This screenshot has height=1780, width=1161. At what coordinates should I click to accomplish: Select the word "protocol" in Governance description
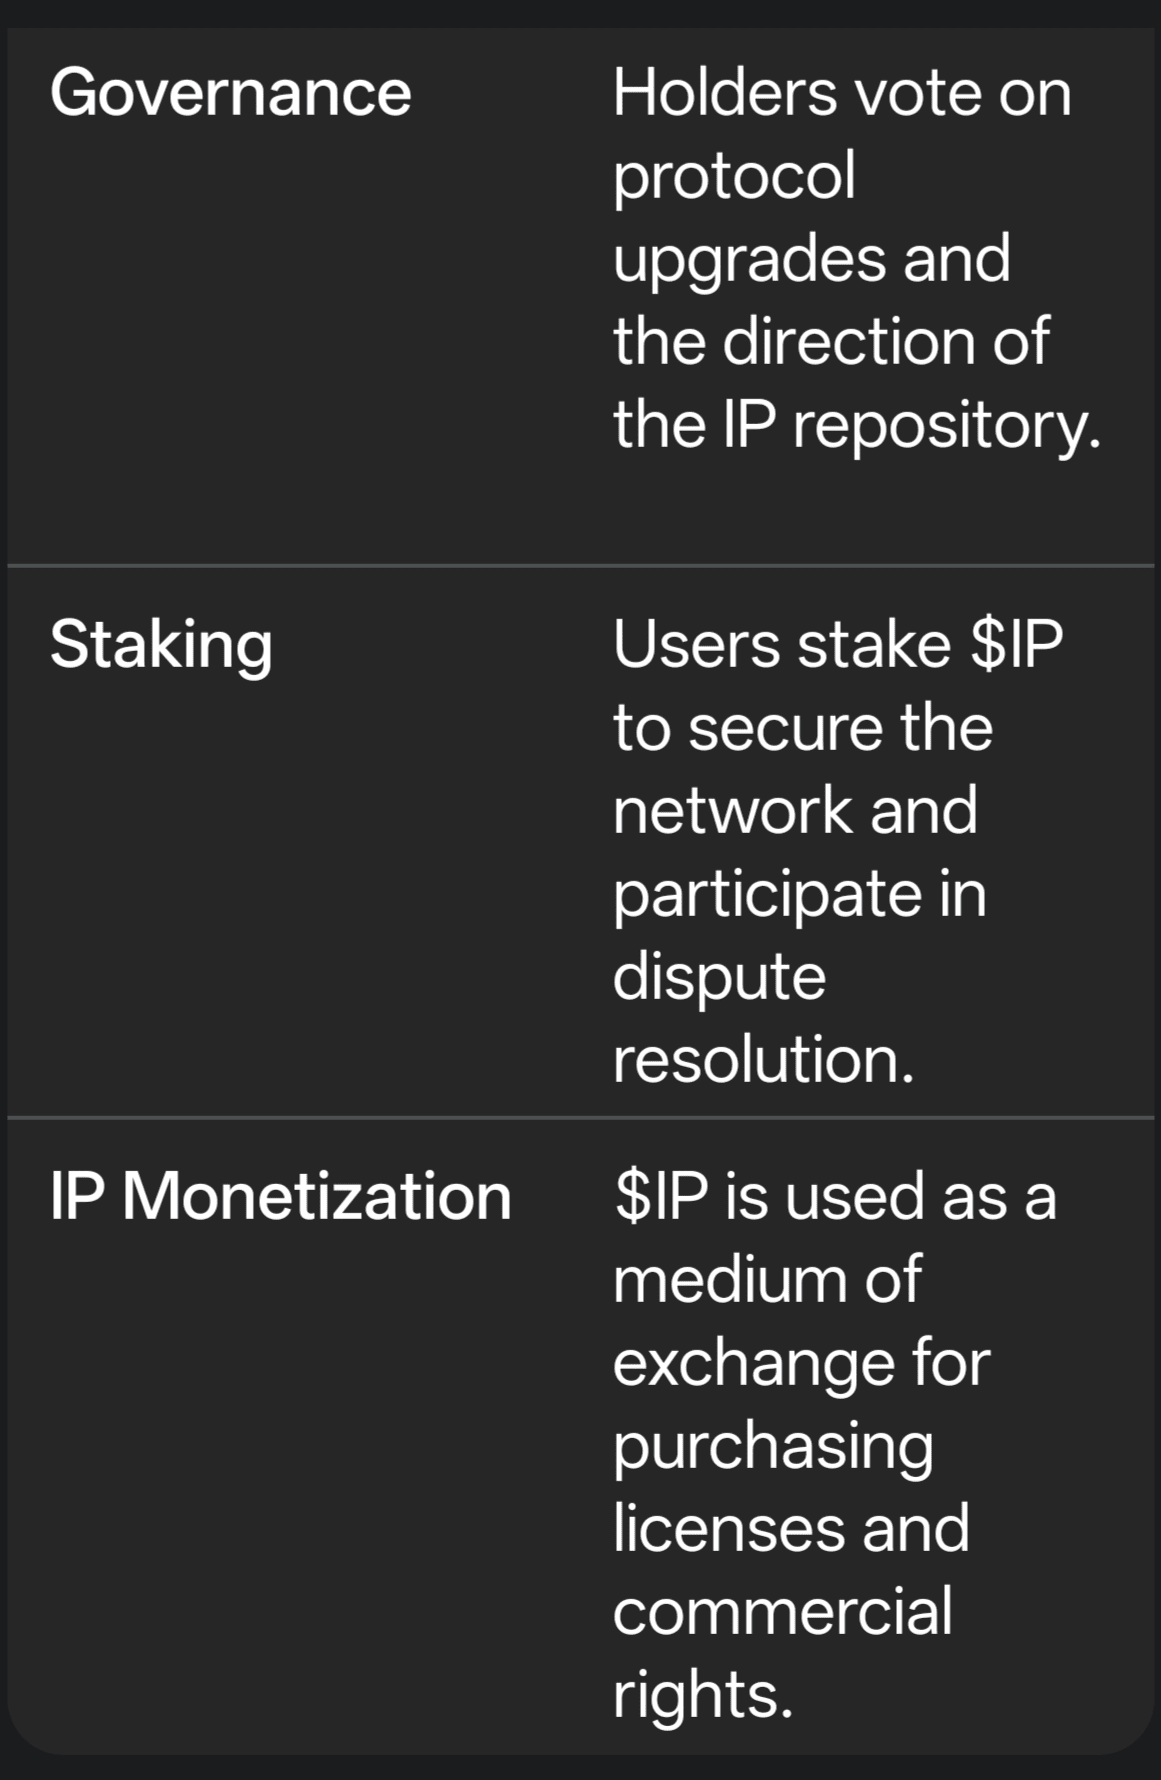point(734,176)
